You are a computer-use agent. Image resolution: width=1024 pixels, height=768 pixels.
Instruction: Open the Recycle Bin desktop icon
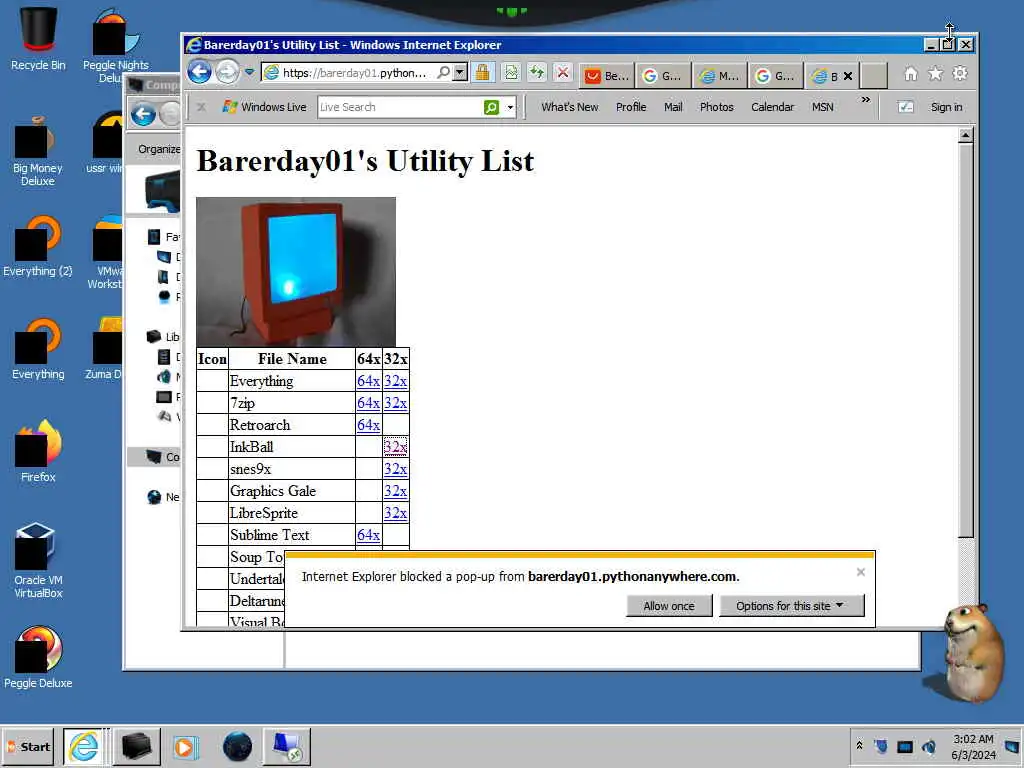(x=38, y=38)
